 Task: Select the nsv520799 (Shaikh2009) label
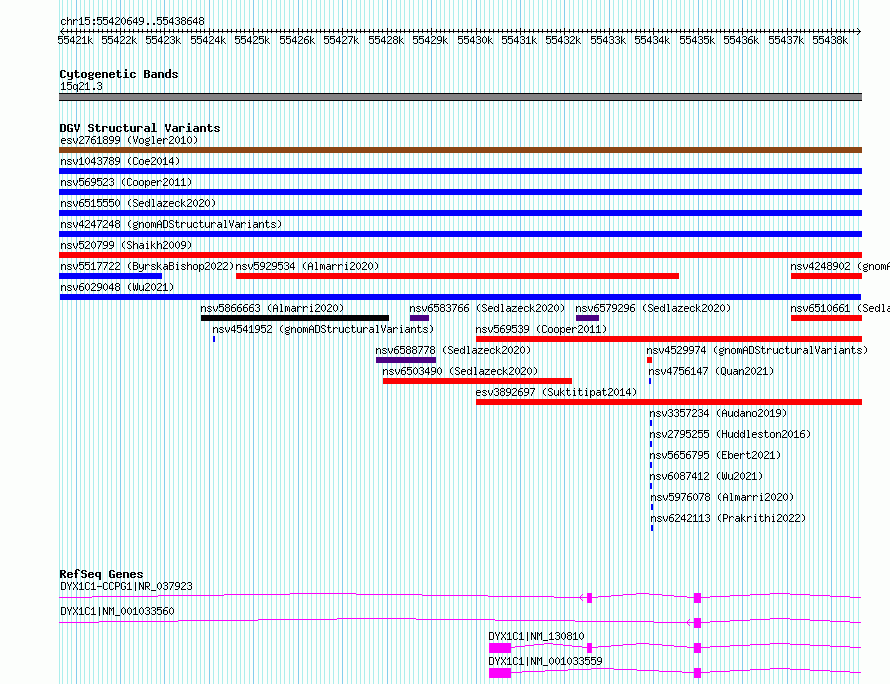tap(126, 245)
